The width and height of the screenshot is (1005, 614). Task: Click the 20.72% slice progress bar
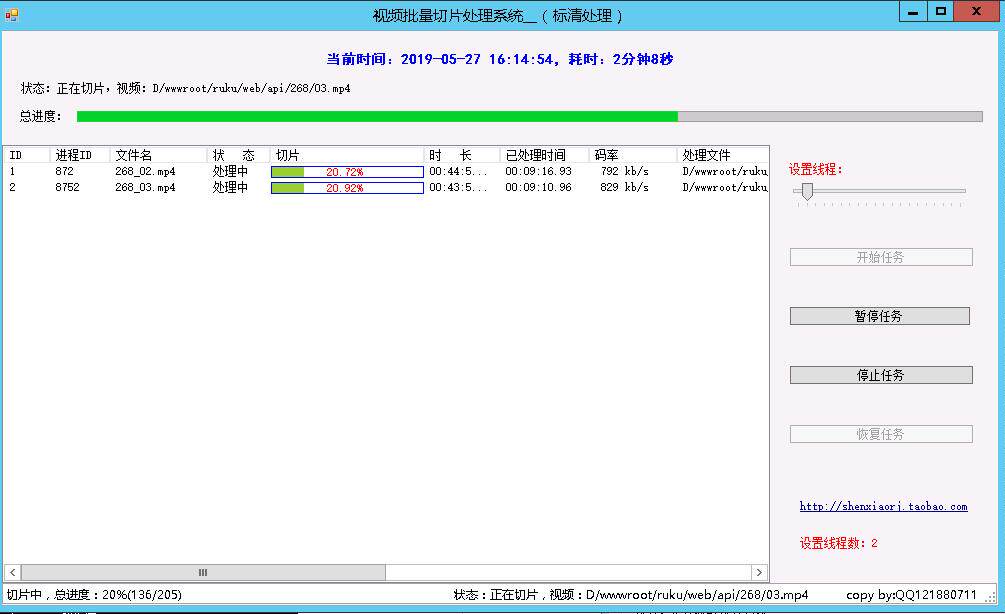pos(347,172)
